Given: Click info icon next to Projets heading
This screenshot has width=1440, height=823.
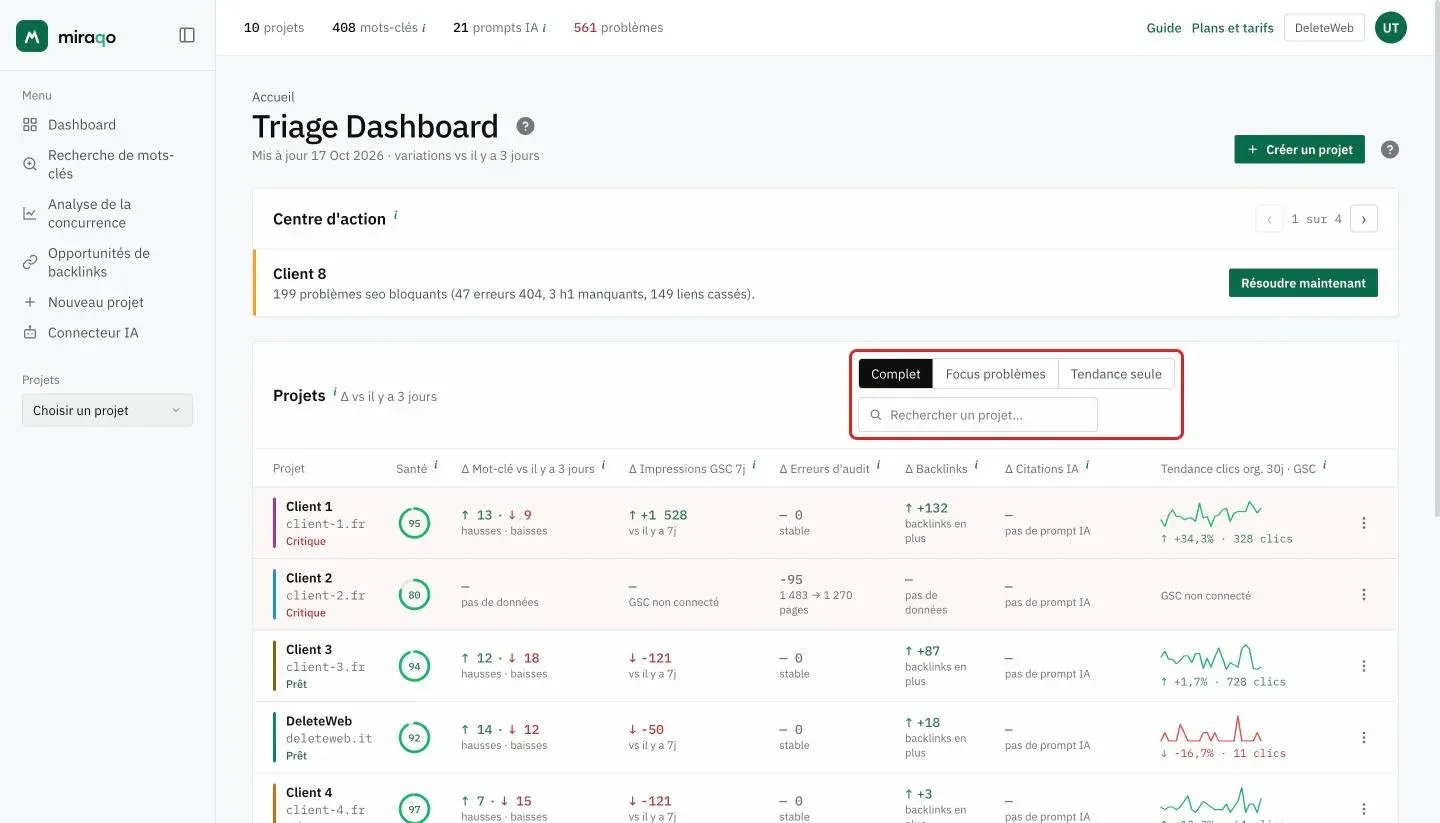Looking at the screenshot, I should coord(334,392).
